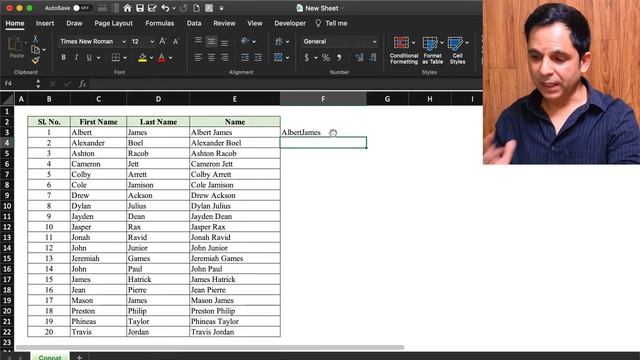This screenshot has height=360, width=640.
Task: Expand the Quick Access Toolbar customize arrow
Action: tap(221, 8)
